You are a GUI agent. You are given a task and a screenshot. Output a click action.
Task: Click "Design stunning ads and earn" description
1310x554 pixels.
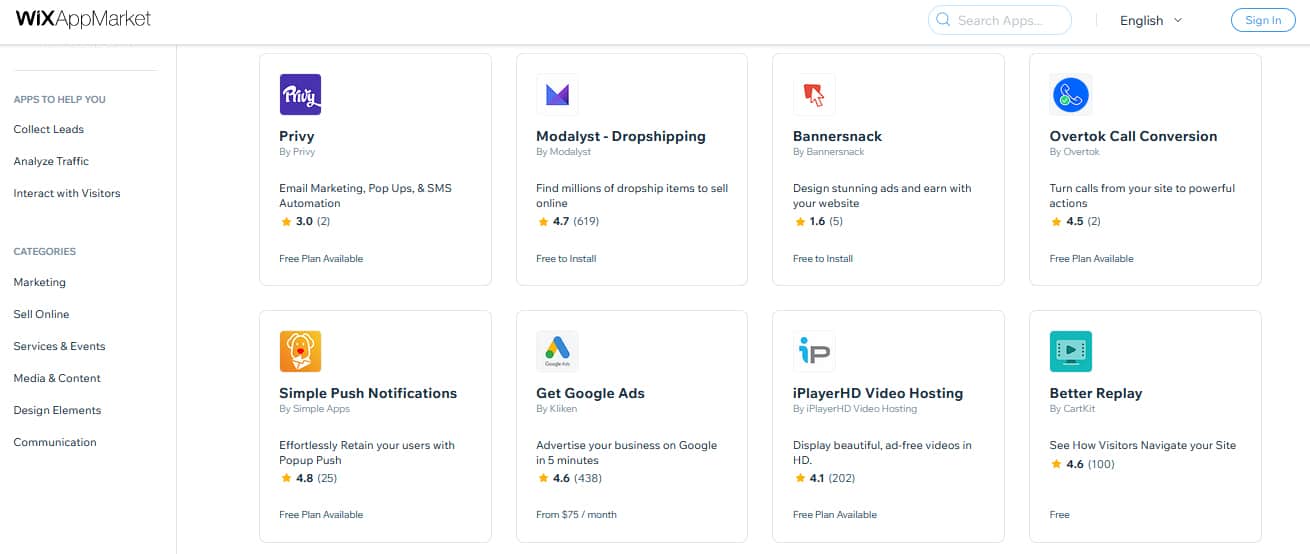pos(882,196)
